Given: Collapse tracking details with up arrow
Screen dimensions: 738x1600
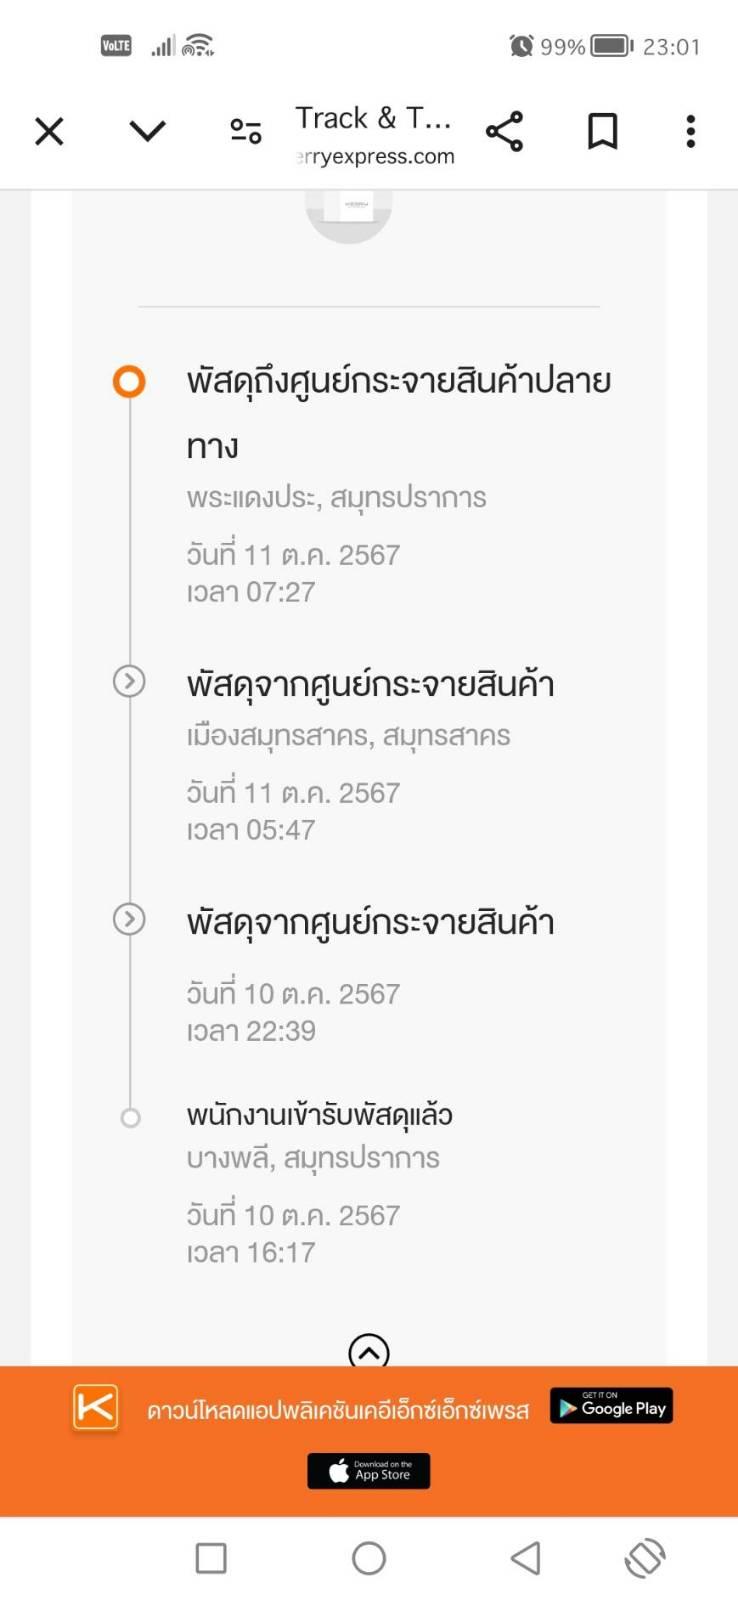Looking at the screenshot, I should click(x=369, y=1351).
